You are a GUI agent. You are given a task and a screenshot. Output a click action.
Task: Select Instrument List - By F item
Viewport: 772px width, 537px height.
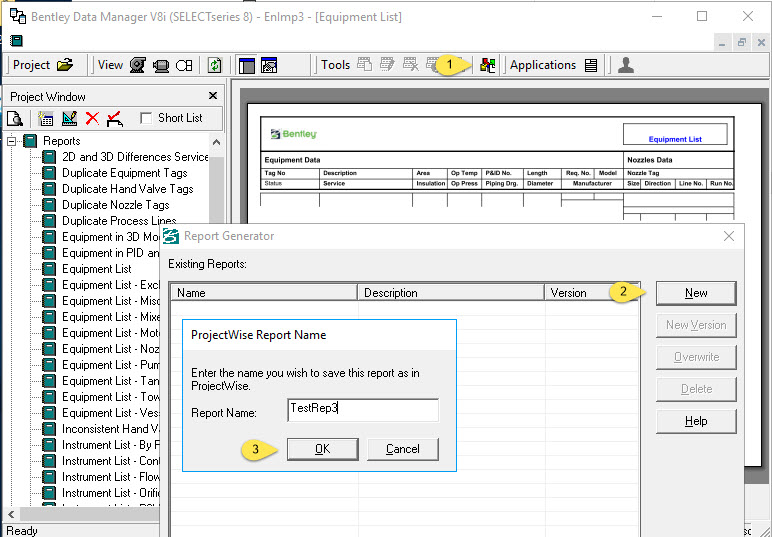point(110,445)
